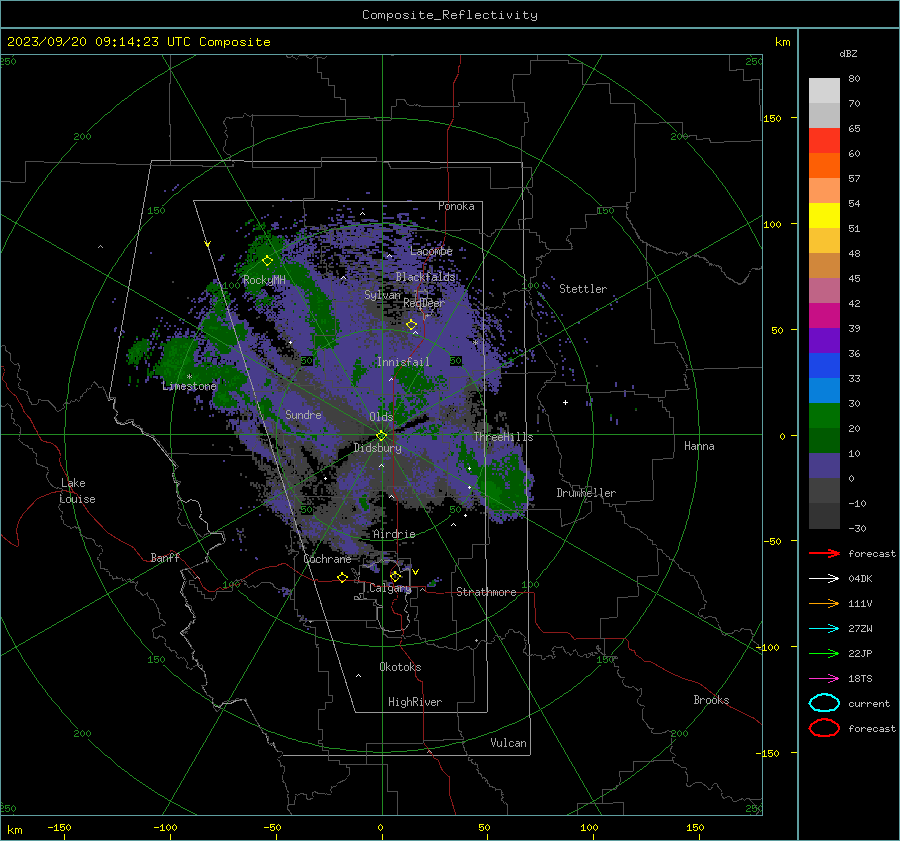Select the 45 dBZ tan color swatch
Screen dimensions: 900x841
pos(824,265)
